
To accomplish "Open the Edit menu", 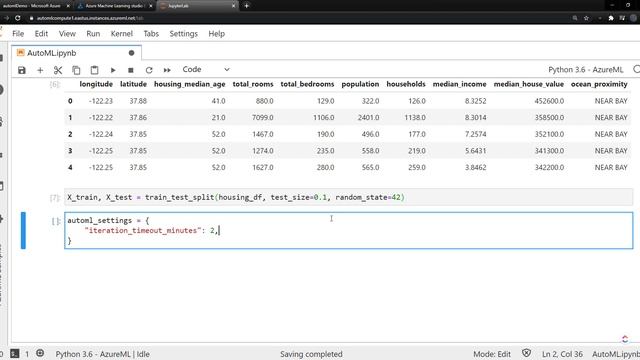I will click(41, 34).
